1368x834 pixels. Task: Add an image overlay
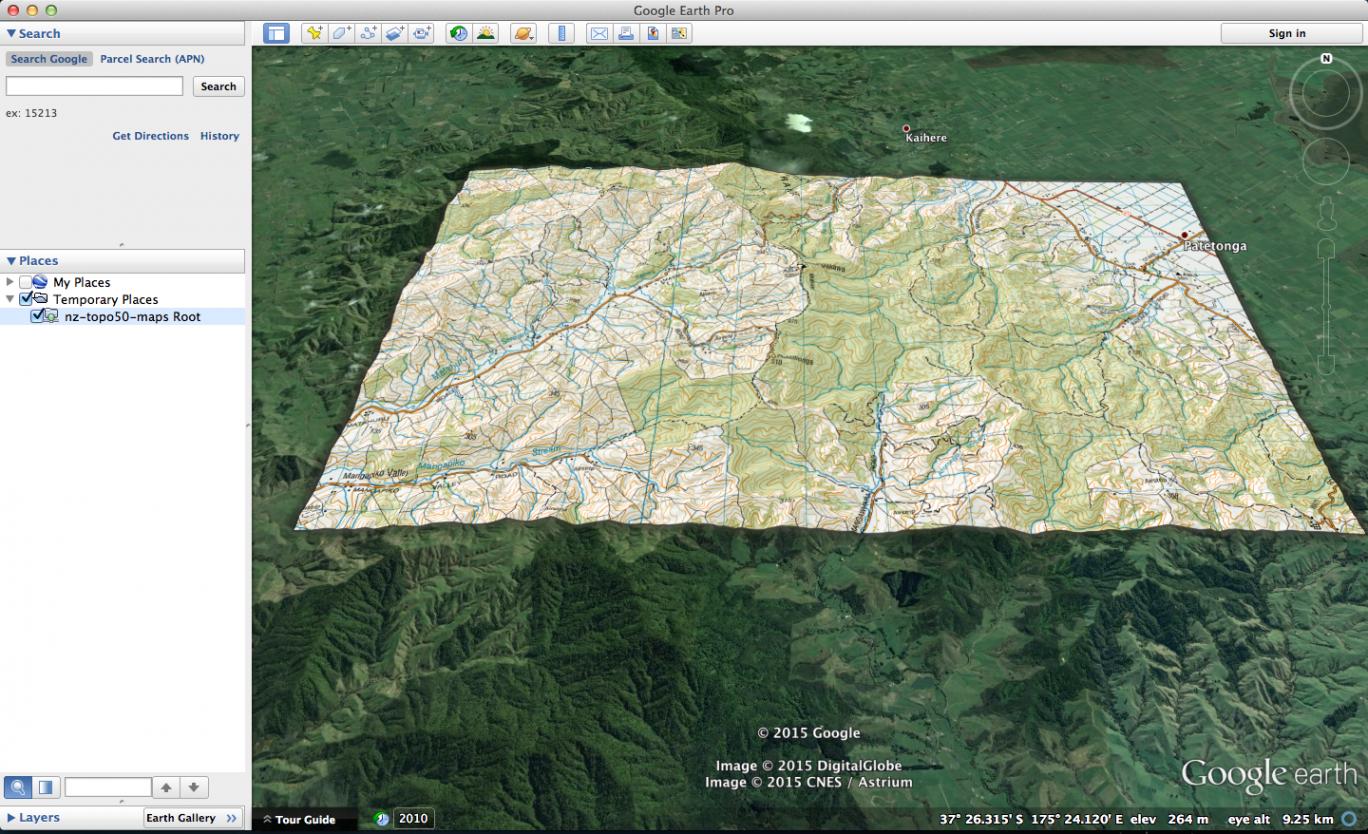395,33
